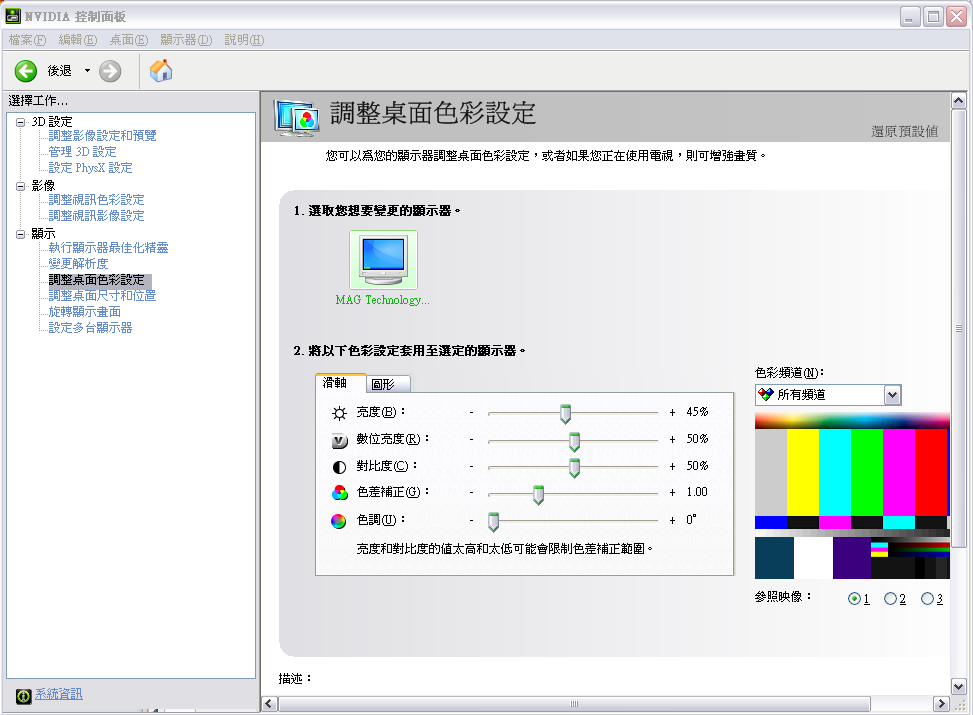Open 變更解析度
The height and width of the screenshot is (715, 973).
(x=78, y=264)
